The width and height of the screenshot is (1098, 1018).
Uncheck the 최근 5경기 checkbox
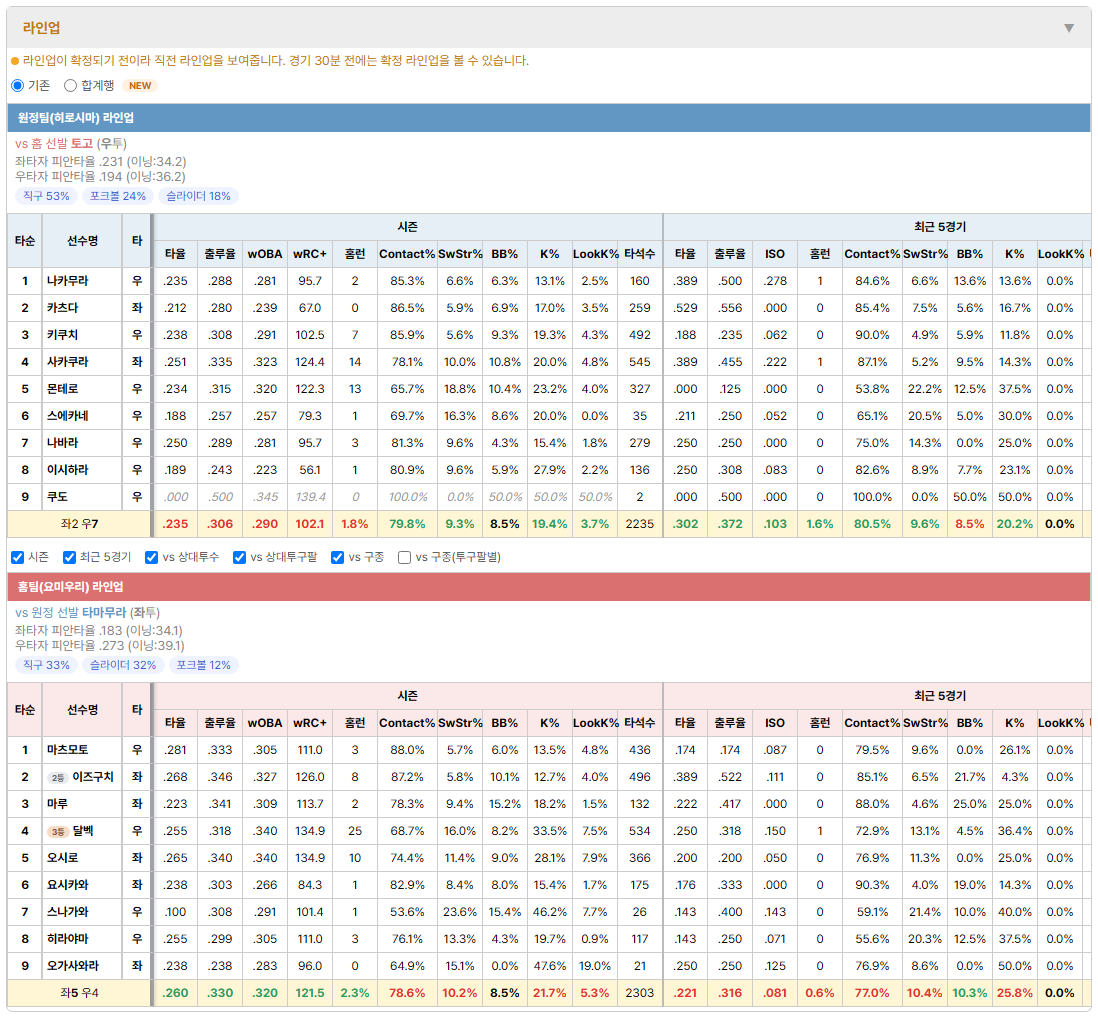point(69,557)
